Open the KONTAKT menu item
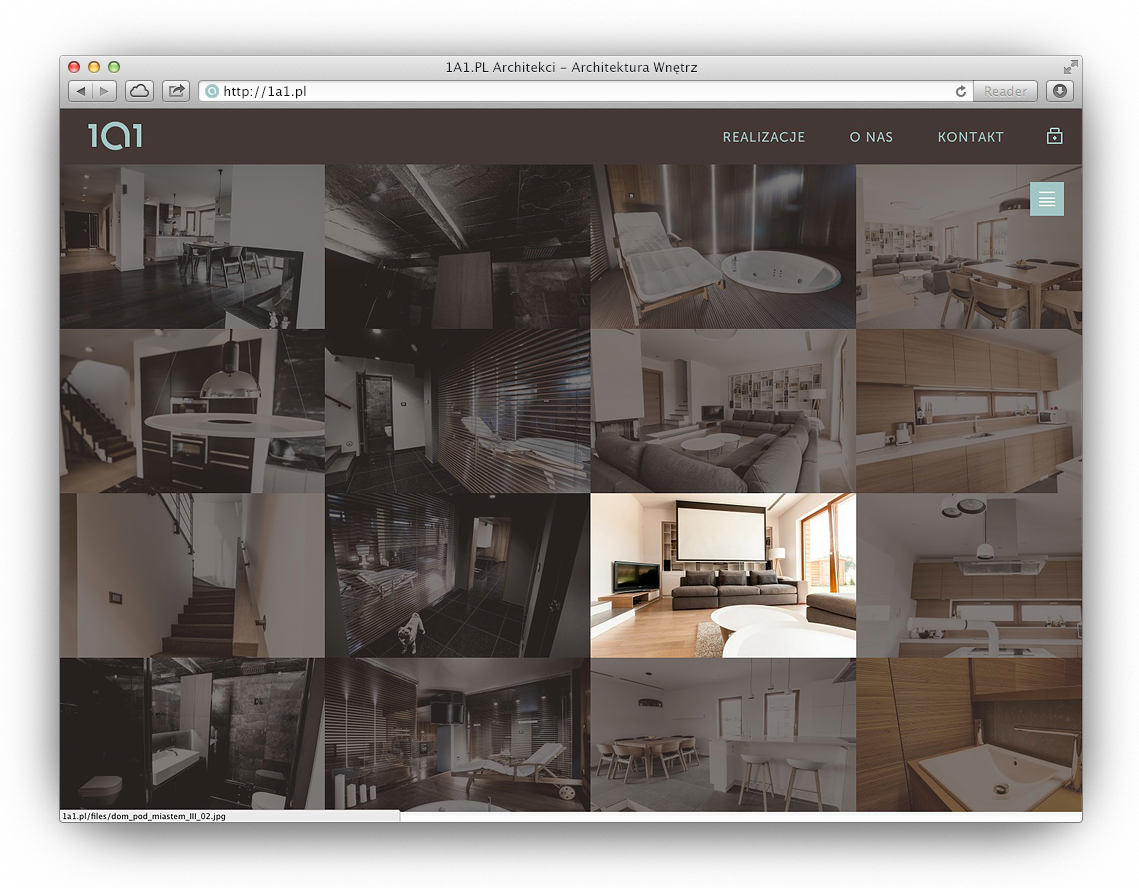The height and width of the screenshot is (888, 1139). click(x=970, y=137)
